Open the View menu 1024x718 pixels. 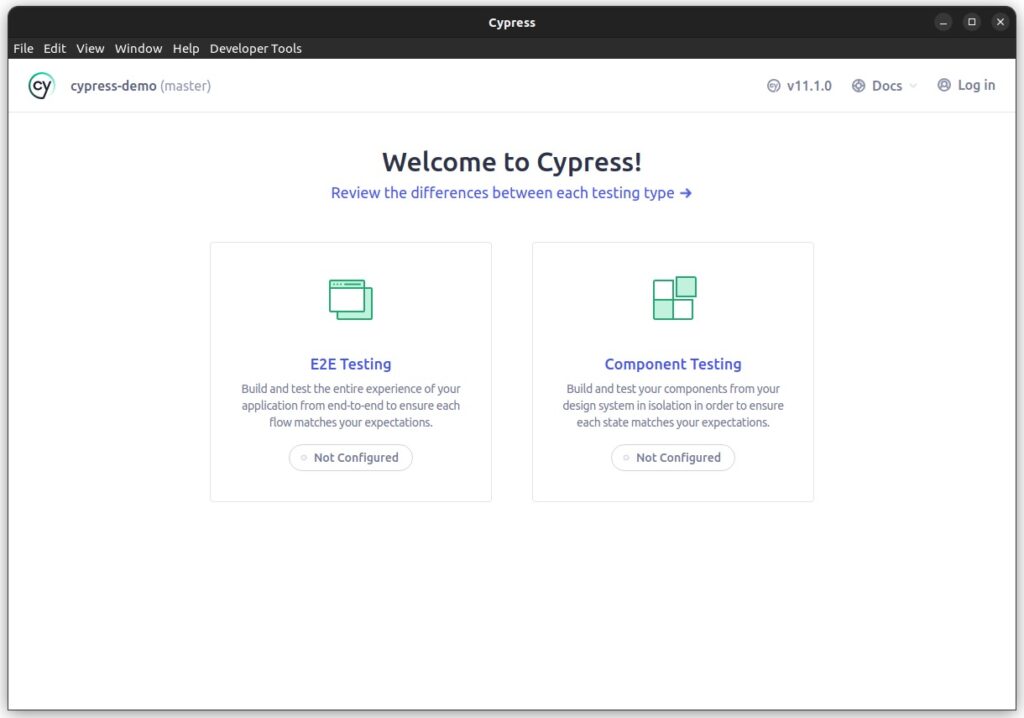click(x=90, y=48)
